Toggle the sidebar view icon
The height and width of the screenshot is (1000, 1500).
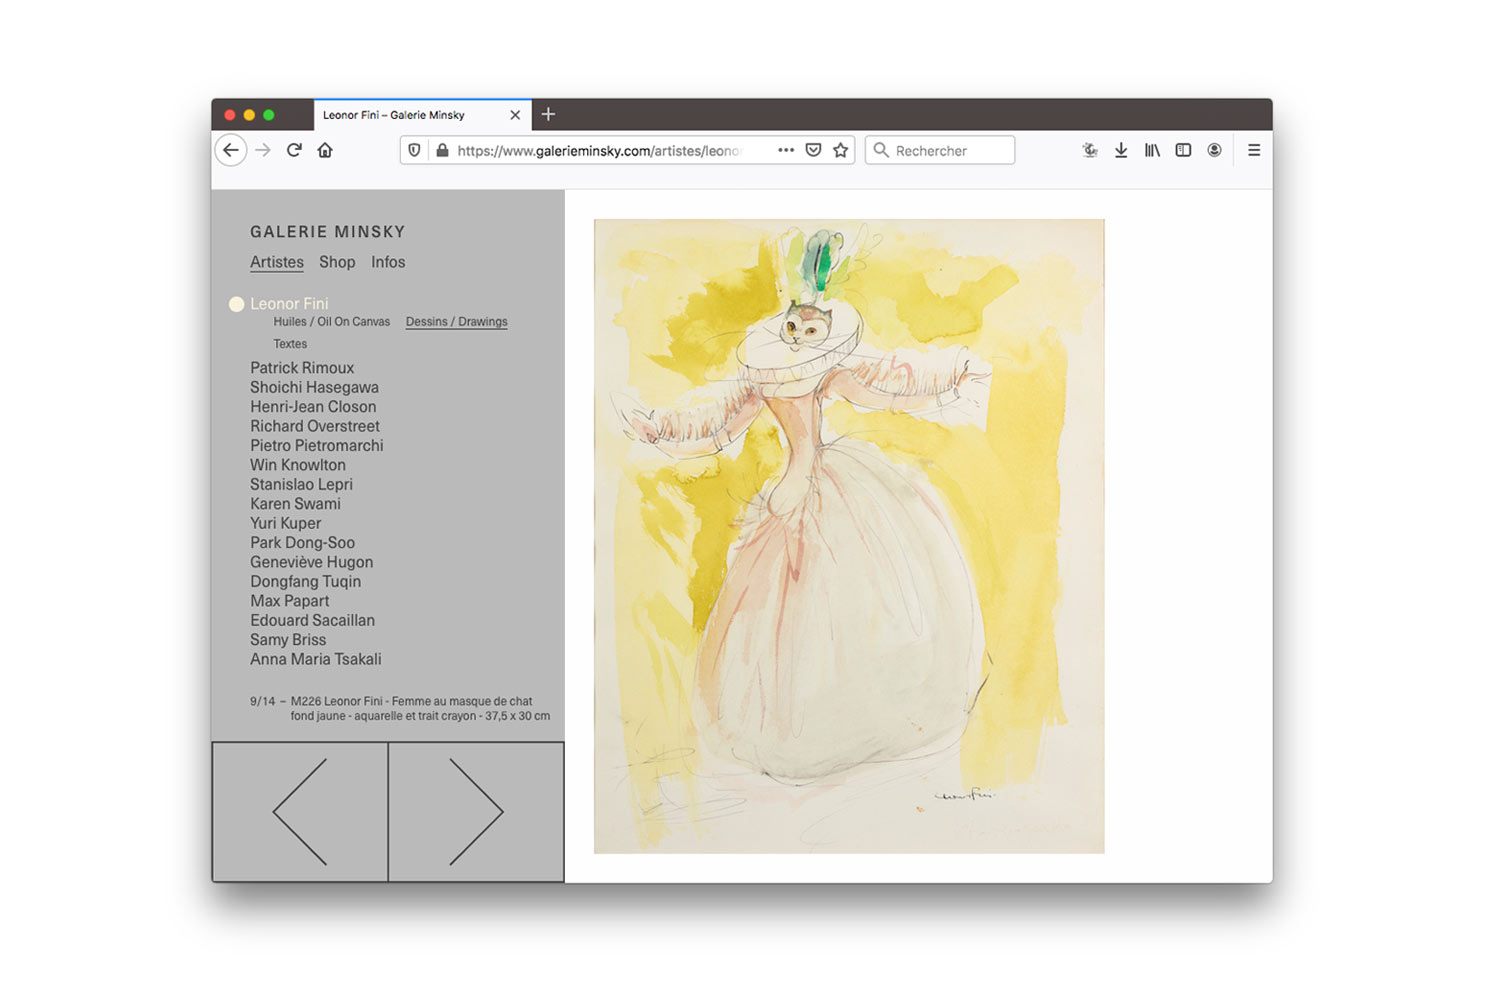1183,150
